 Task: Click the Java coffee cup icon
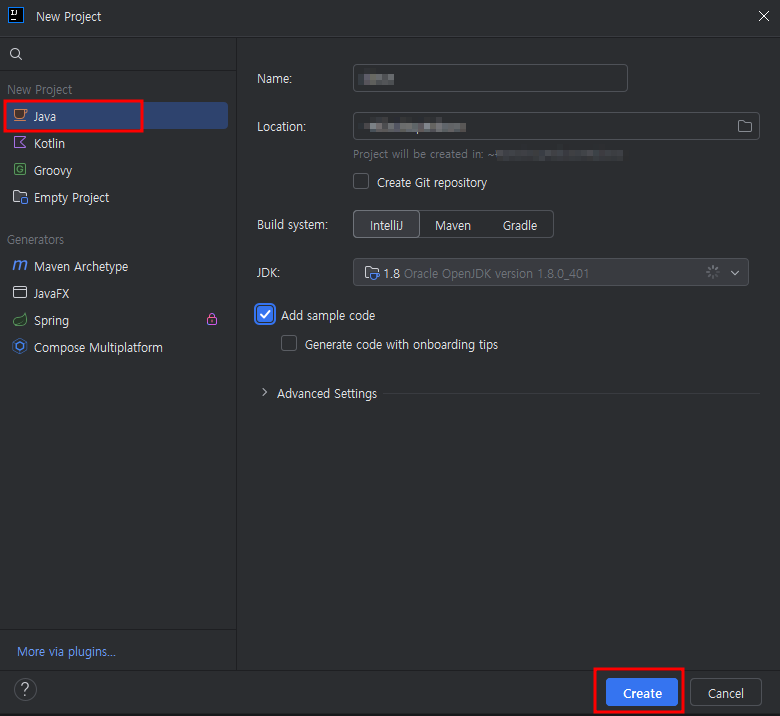coord(20,115)
